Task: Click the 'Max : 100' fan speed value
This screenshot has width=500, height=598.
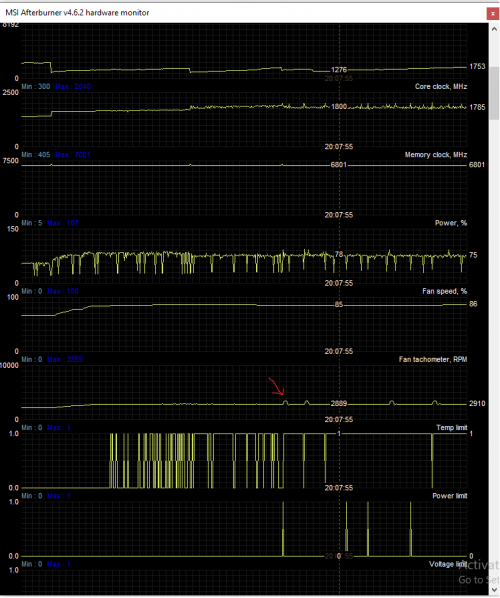Action: (63, 291)
